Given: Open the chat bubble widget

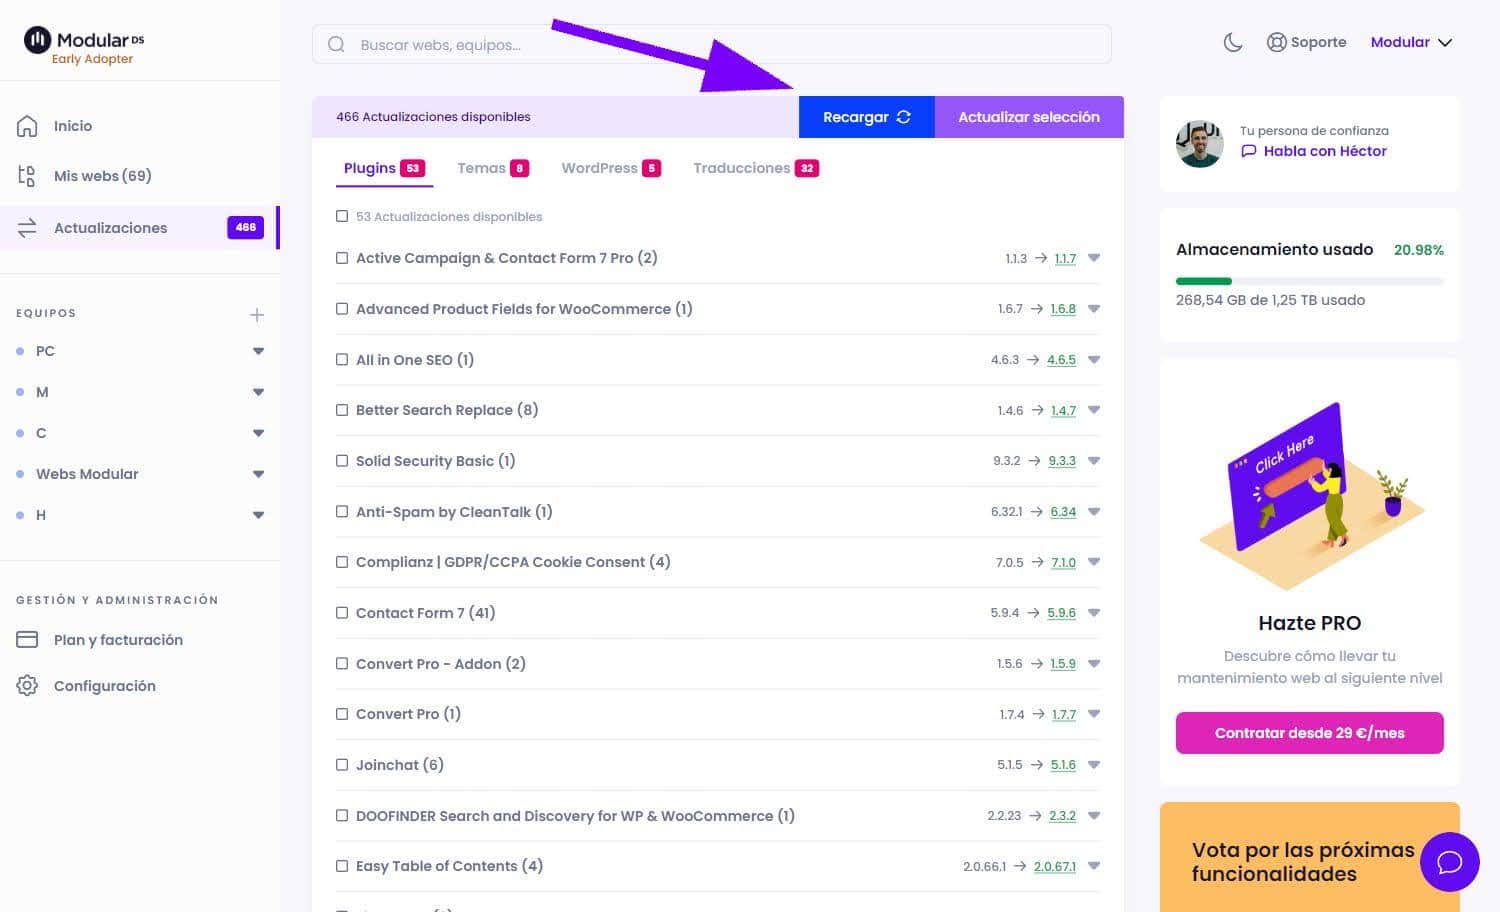Looking at the screenshot, I should click(1449, 862).
